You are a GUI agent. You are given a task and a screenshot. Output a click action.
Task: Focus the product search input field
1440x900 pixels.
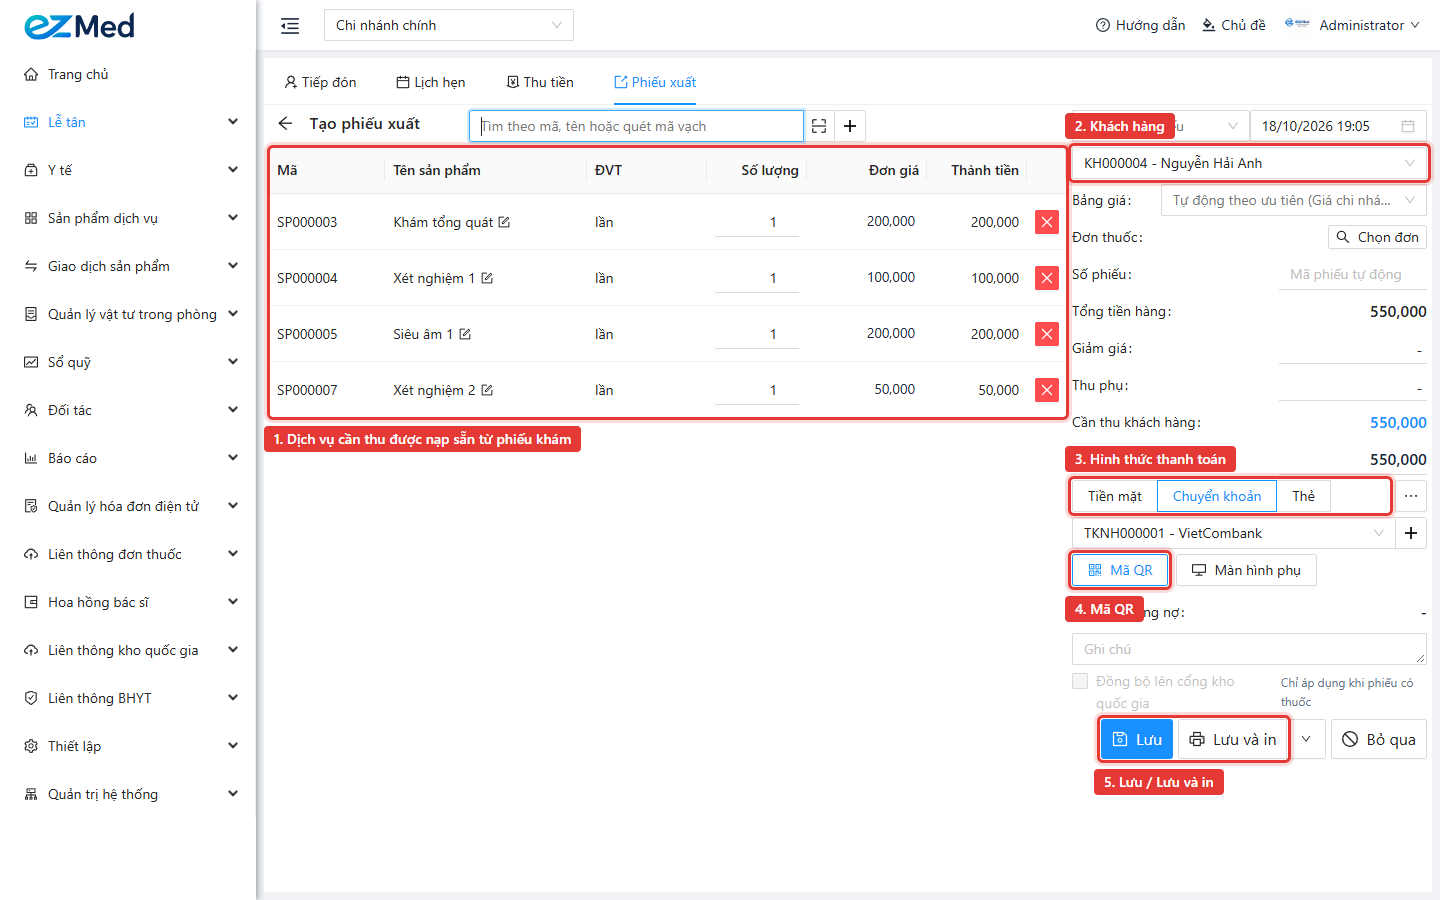[x=636, y=126]
